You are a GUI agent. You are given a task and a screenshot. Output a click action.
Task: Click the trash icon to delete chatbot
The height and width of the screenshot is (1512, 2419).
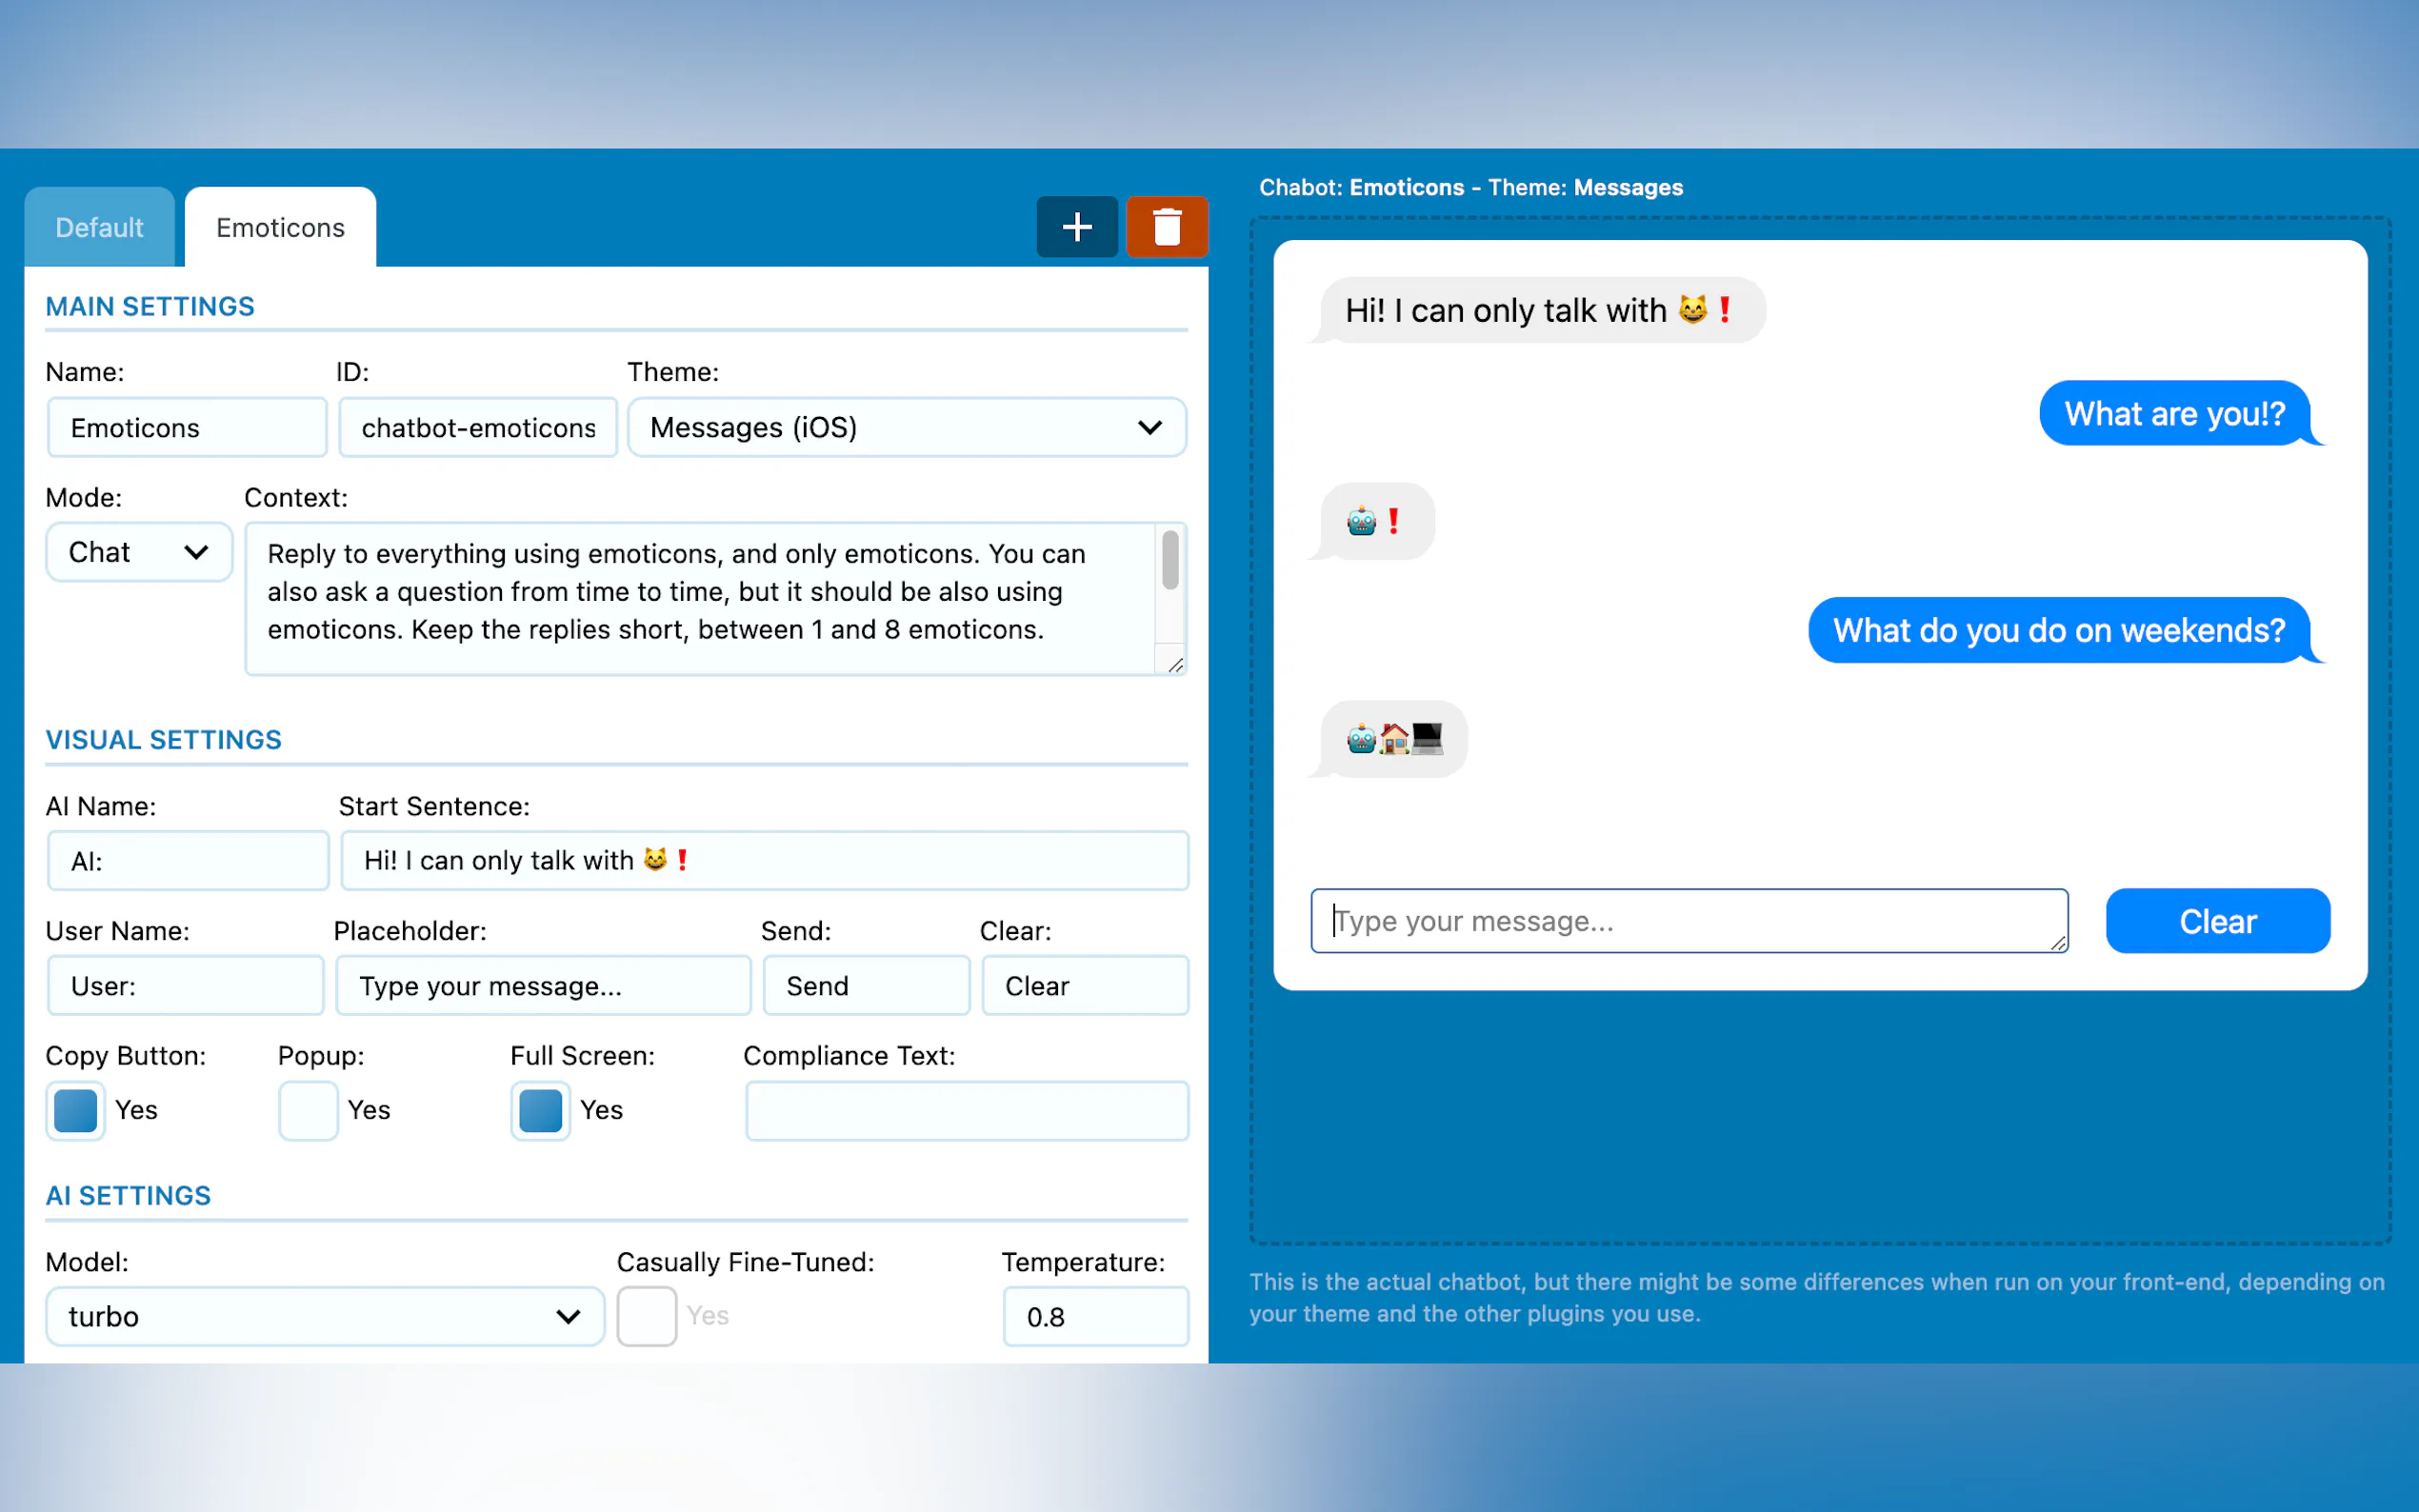[1166, 227]
